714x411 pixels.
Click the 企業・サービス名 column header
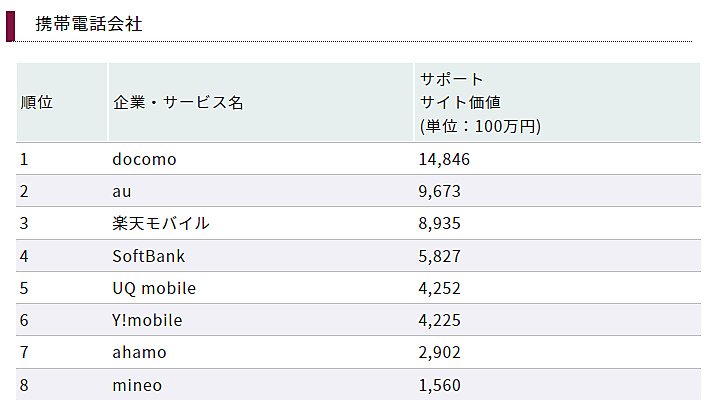178,103
